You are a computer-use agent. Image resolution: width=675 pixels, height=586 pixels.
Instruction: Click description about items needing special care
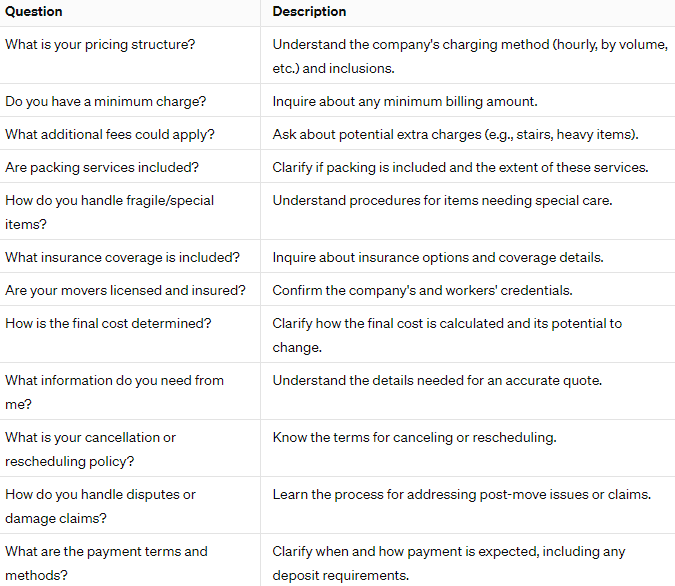click(x=442, y=200)
